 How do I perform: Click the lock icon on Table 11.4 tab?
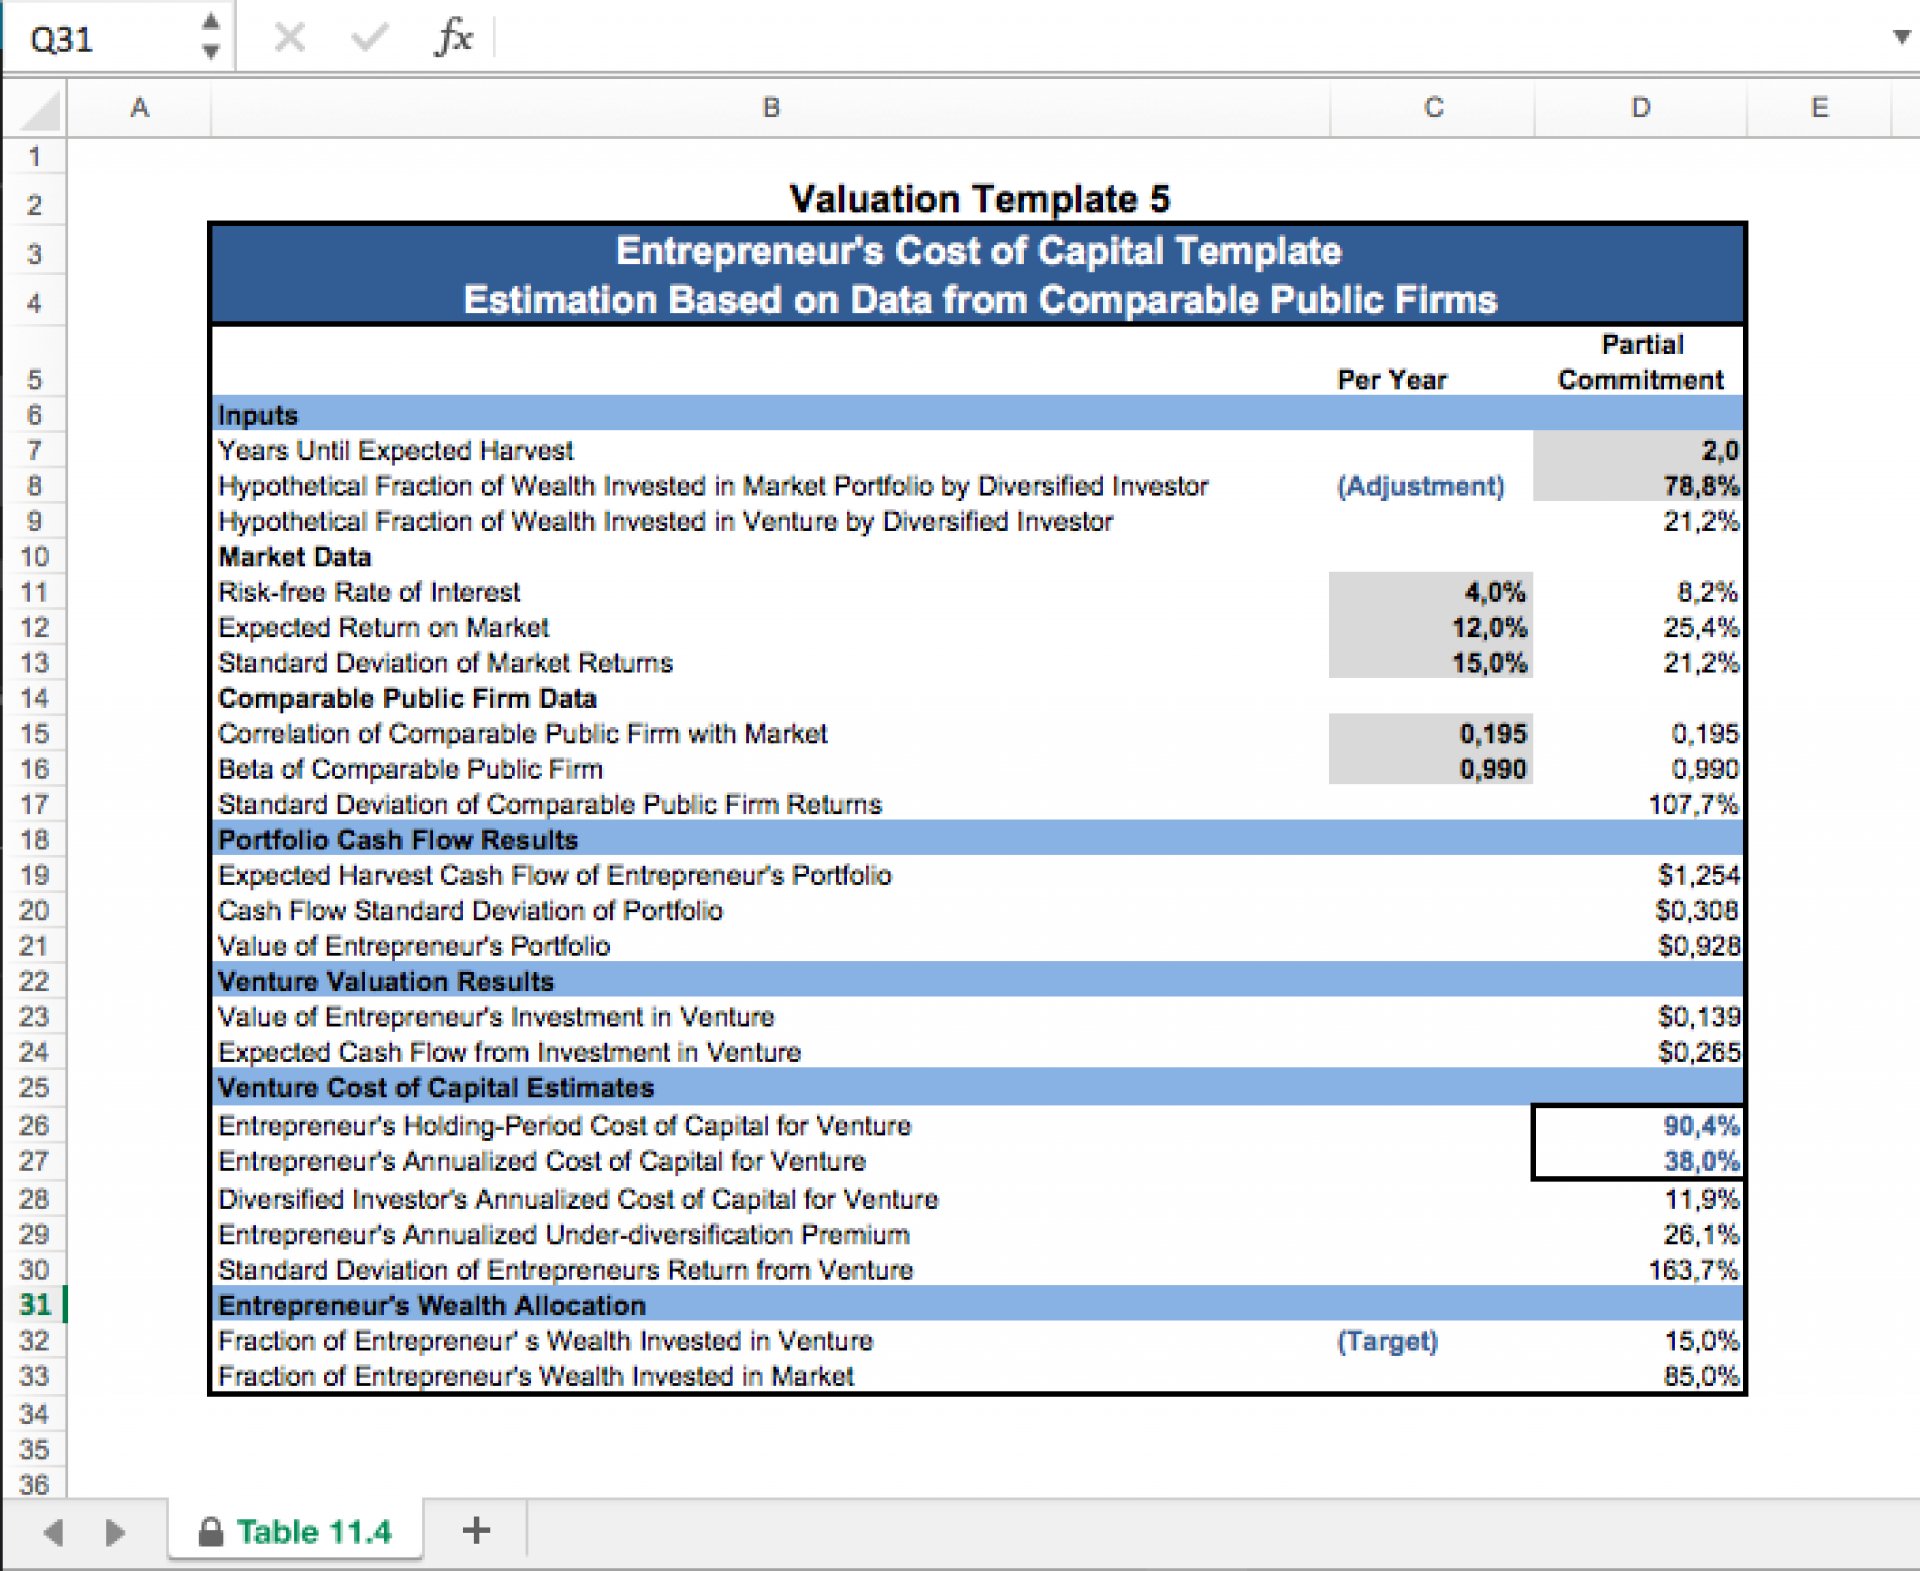point(210,1531)
